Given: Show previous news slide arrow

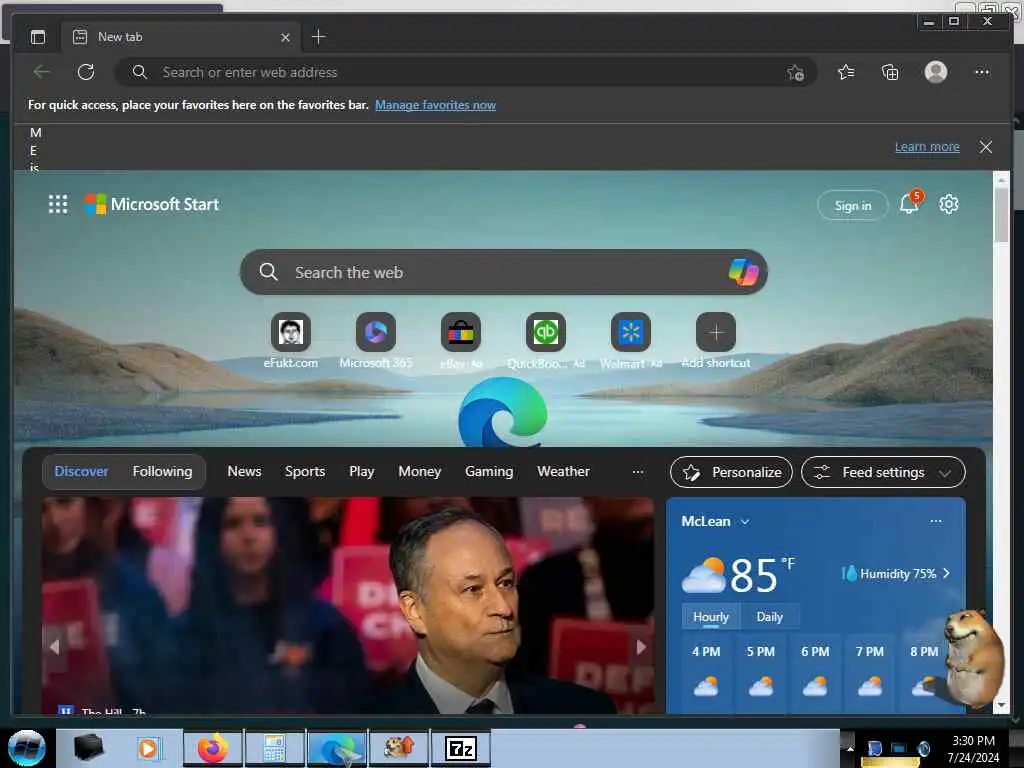Looking at the screenshot, I should (x=54, y=647).
